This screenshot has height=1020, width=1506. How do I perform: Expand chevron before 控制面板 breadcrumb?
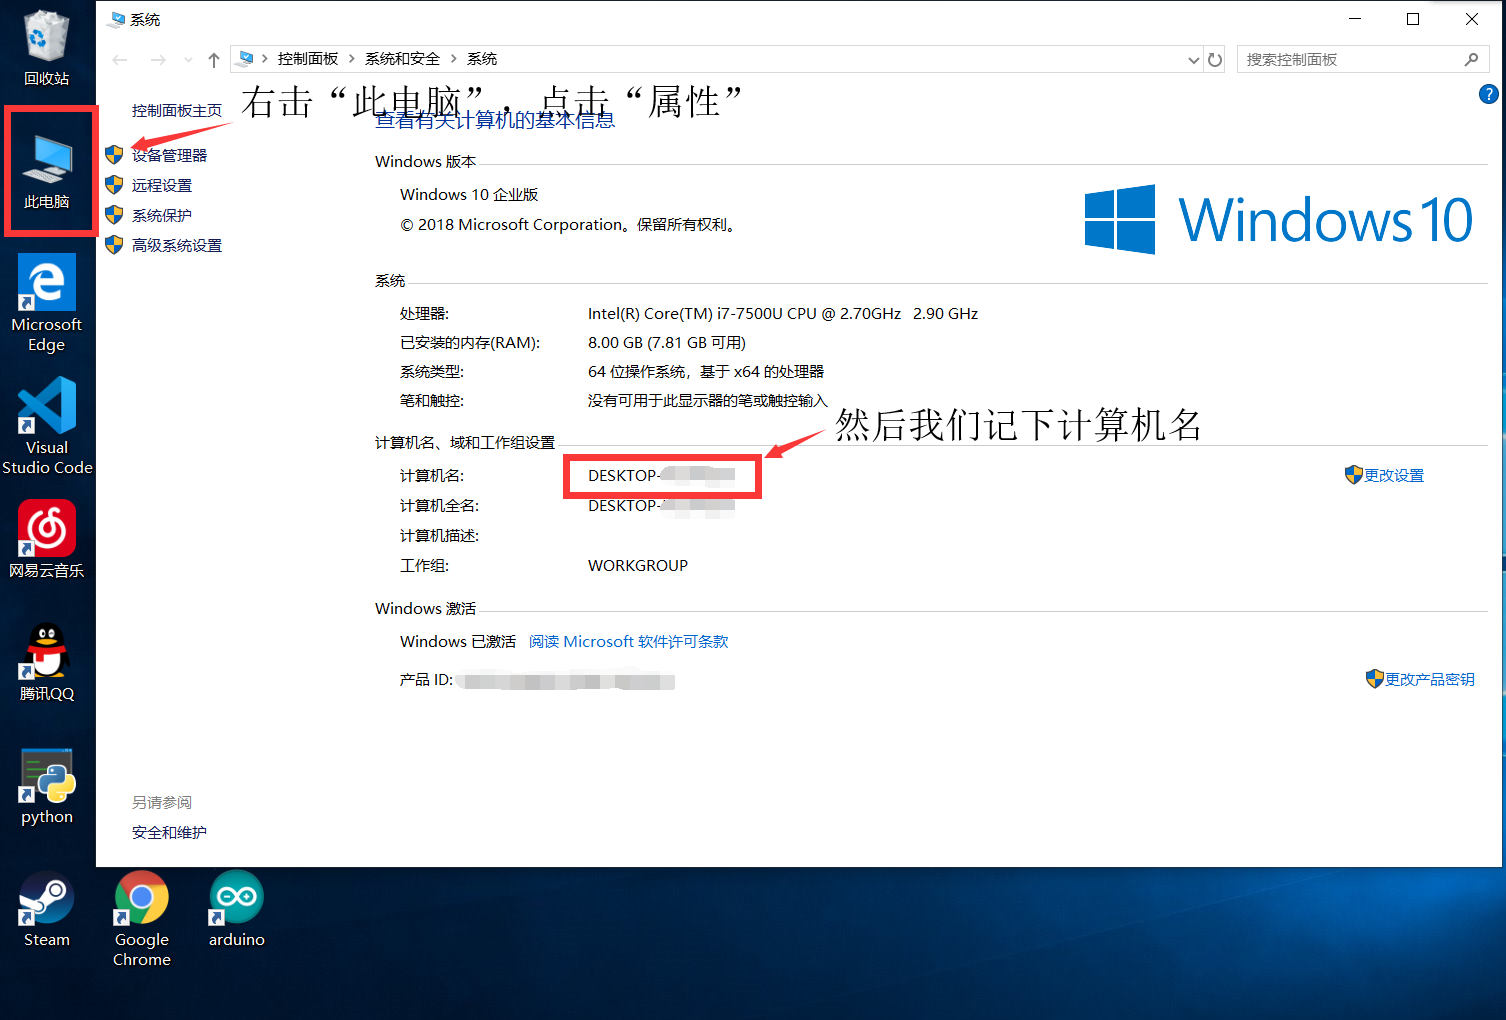pyautogui.click(x=265, y=59)
